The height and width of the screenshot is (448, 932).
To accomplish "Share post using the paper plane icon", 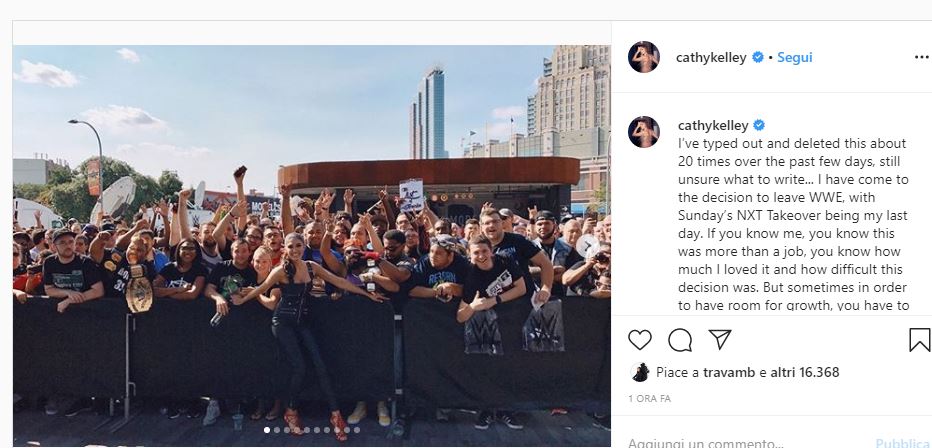I will tap(720, 339).
